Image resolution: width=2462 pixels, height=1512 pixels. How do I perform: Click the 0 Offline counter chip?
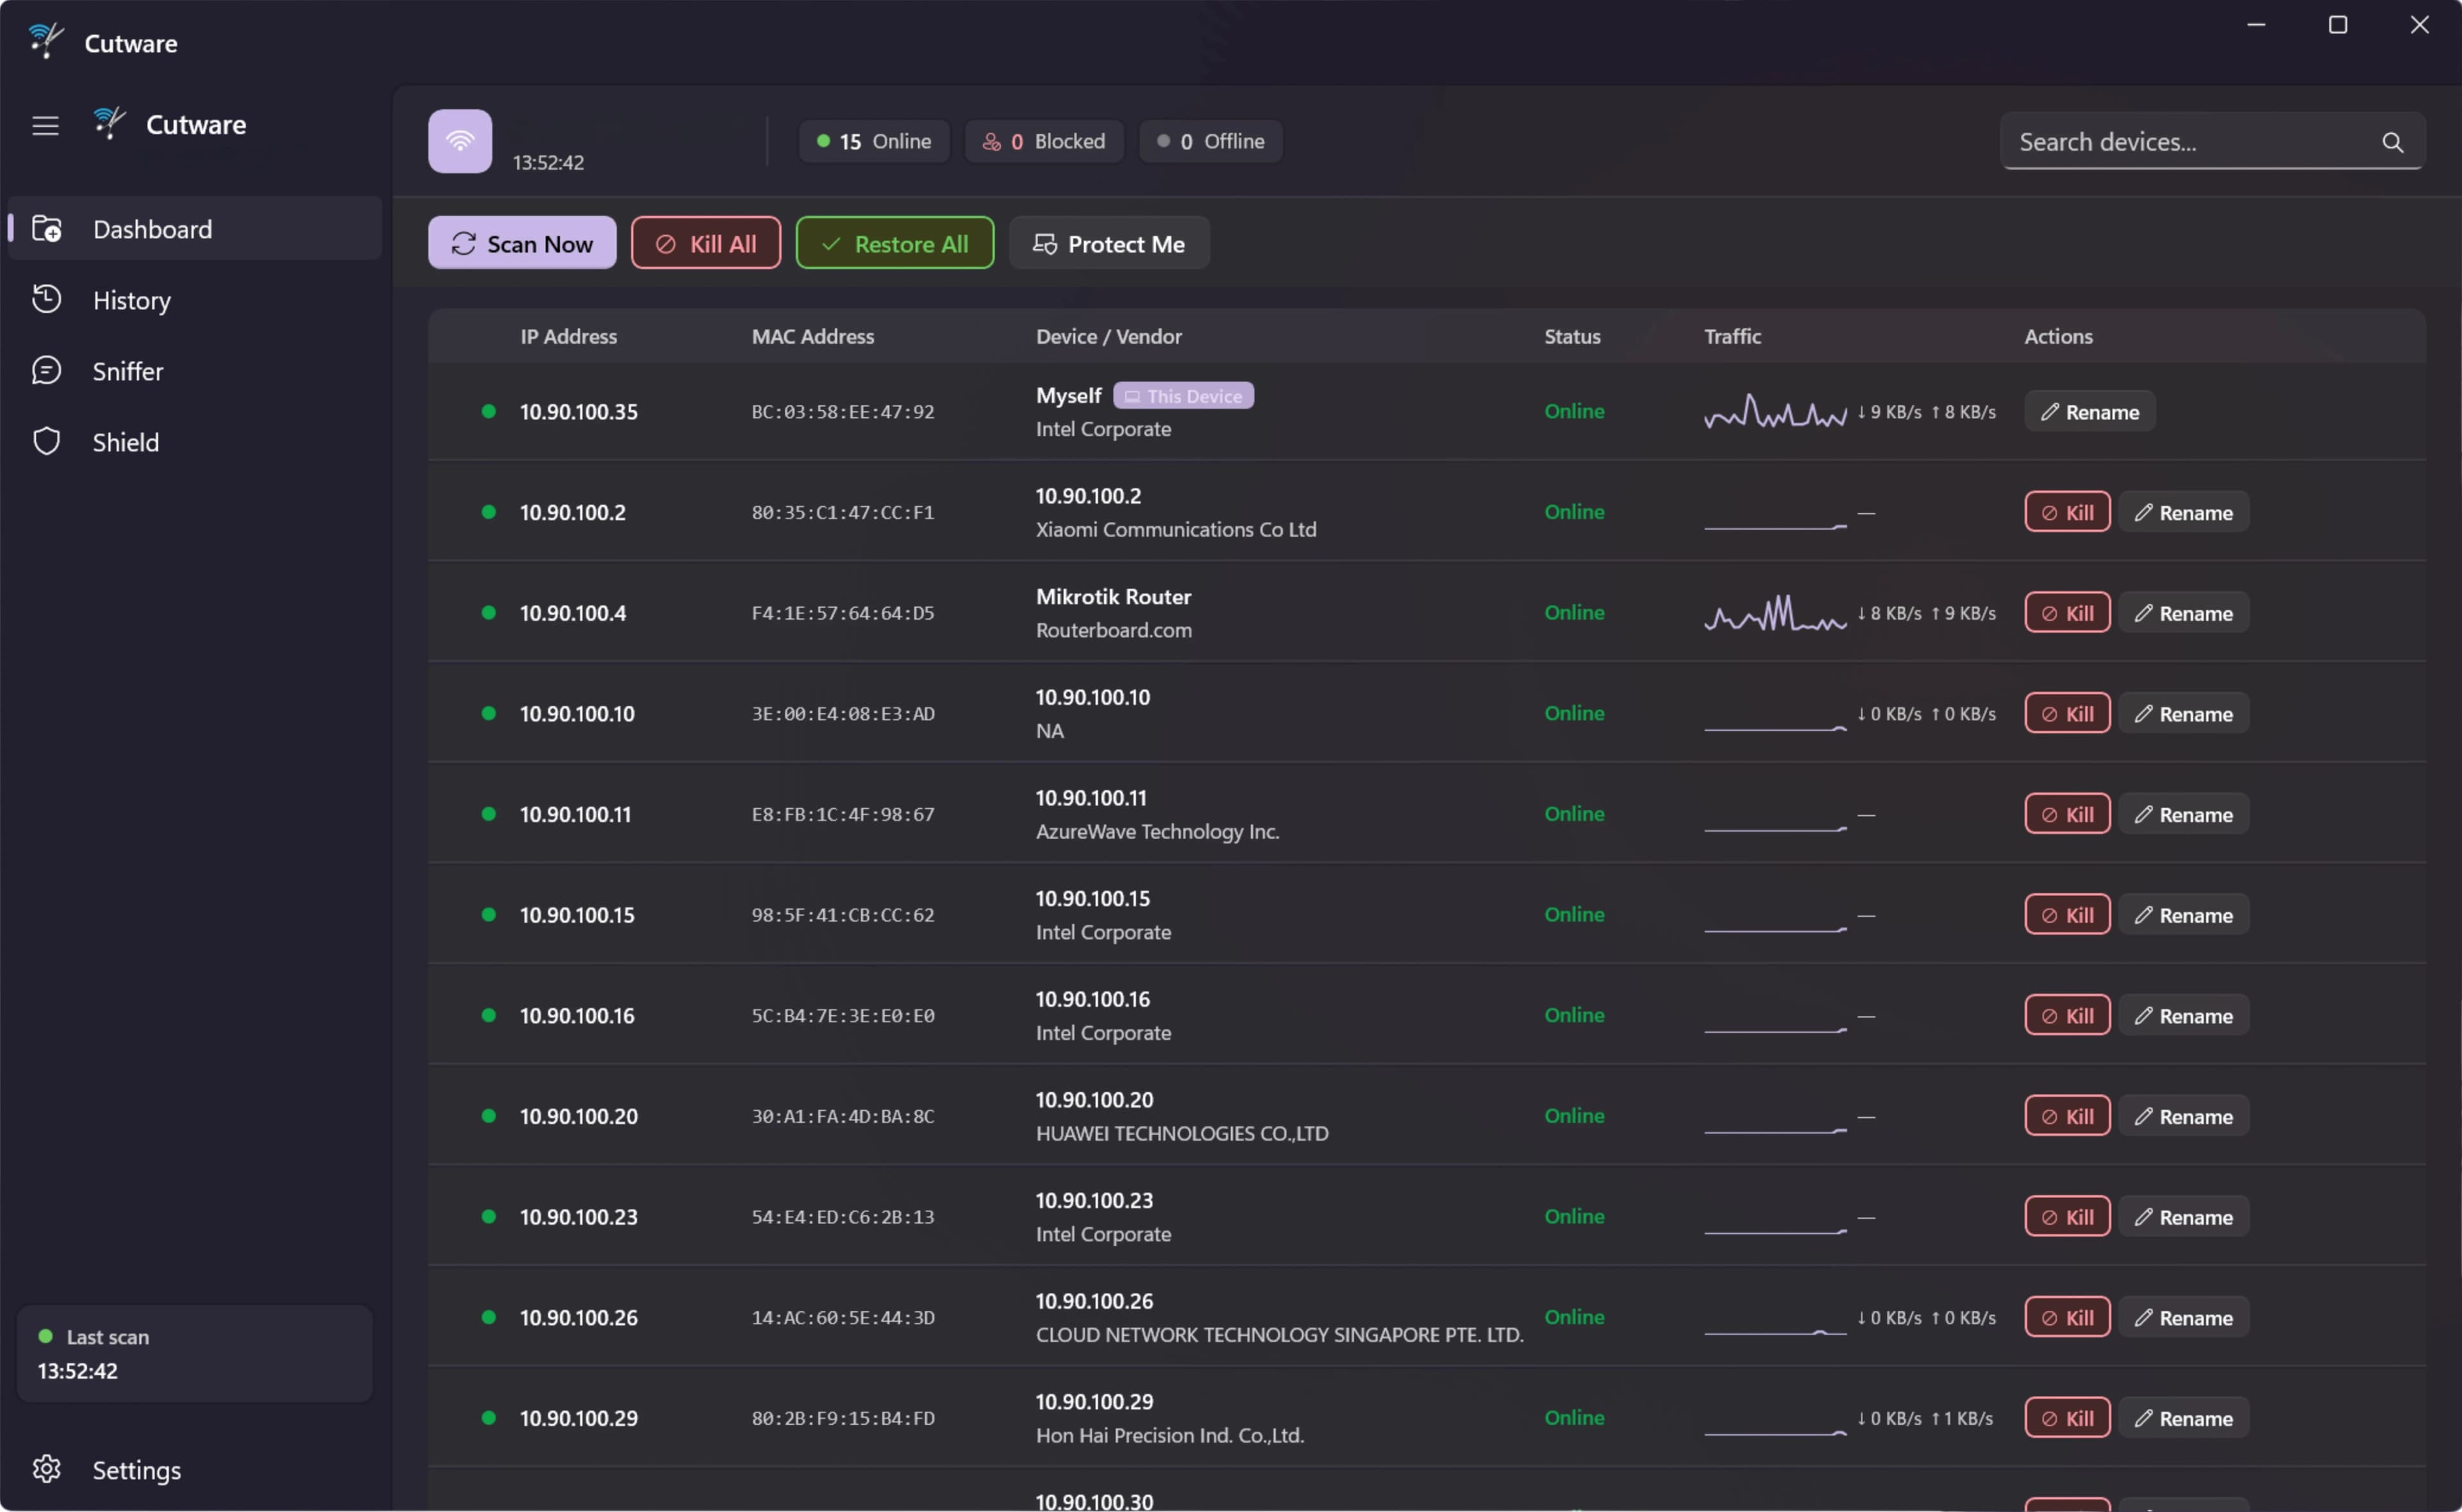(x=1210, y=142)
